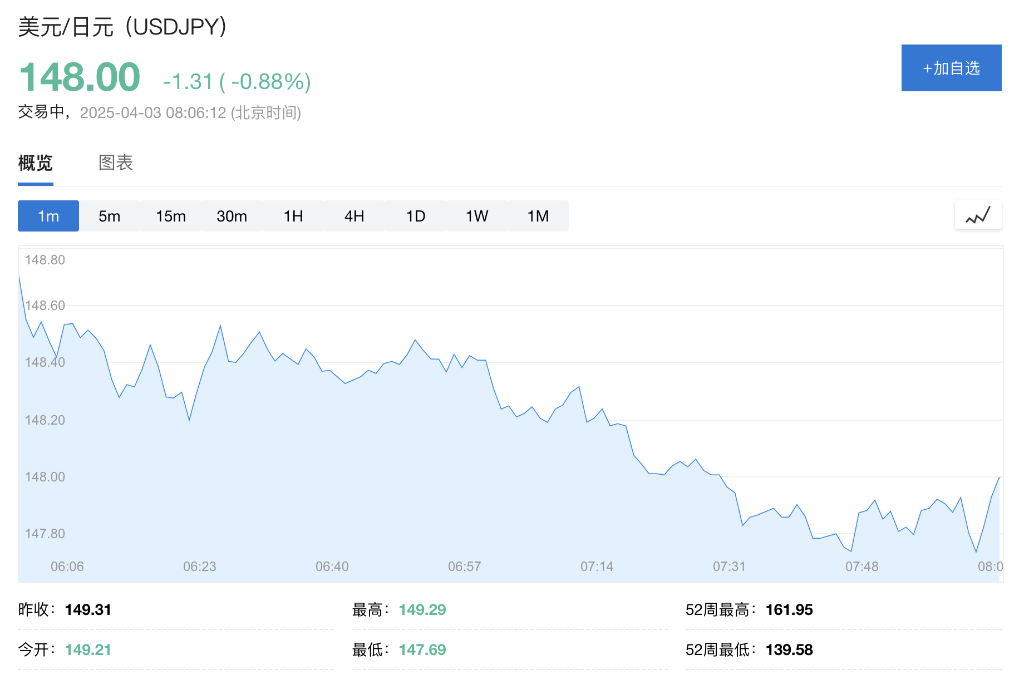Click the 美元/日元 (USDJPY) title
1024x678 pixels.
pyautogui.click(x=123, y=27)
